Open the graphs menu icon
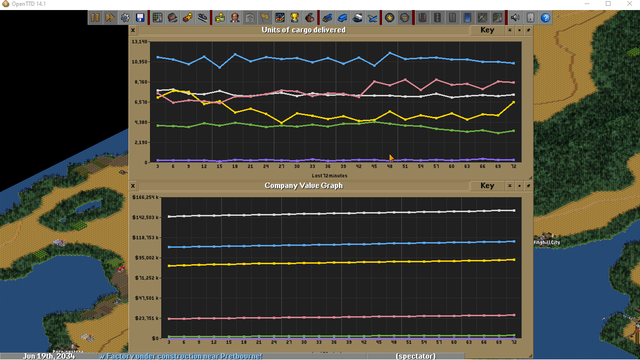This screenshot has width=640, height=360. pos(280,18)
